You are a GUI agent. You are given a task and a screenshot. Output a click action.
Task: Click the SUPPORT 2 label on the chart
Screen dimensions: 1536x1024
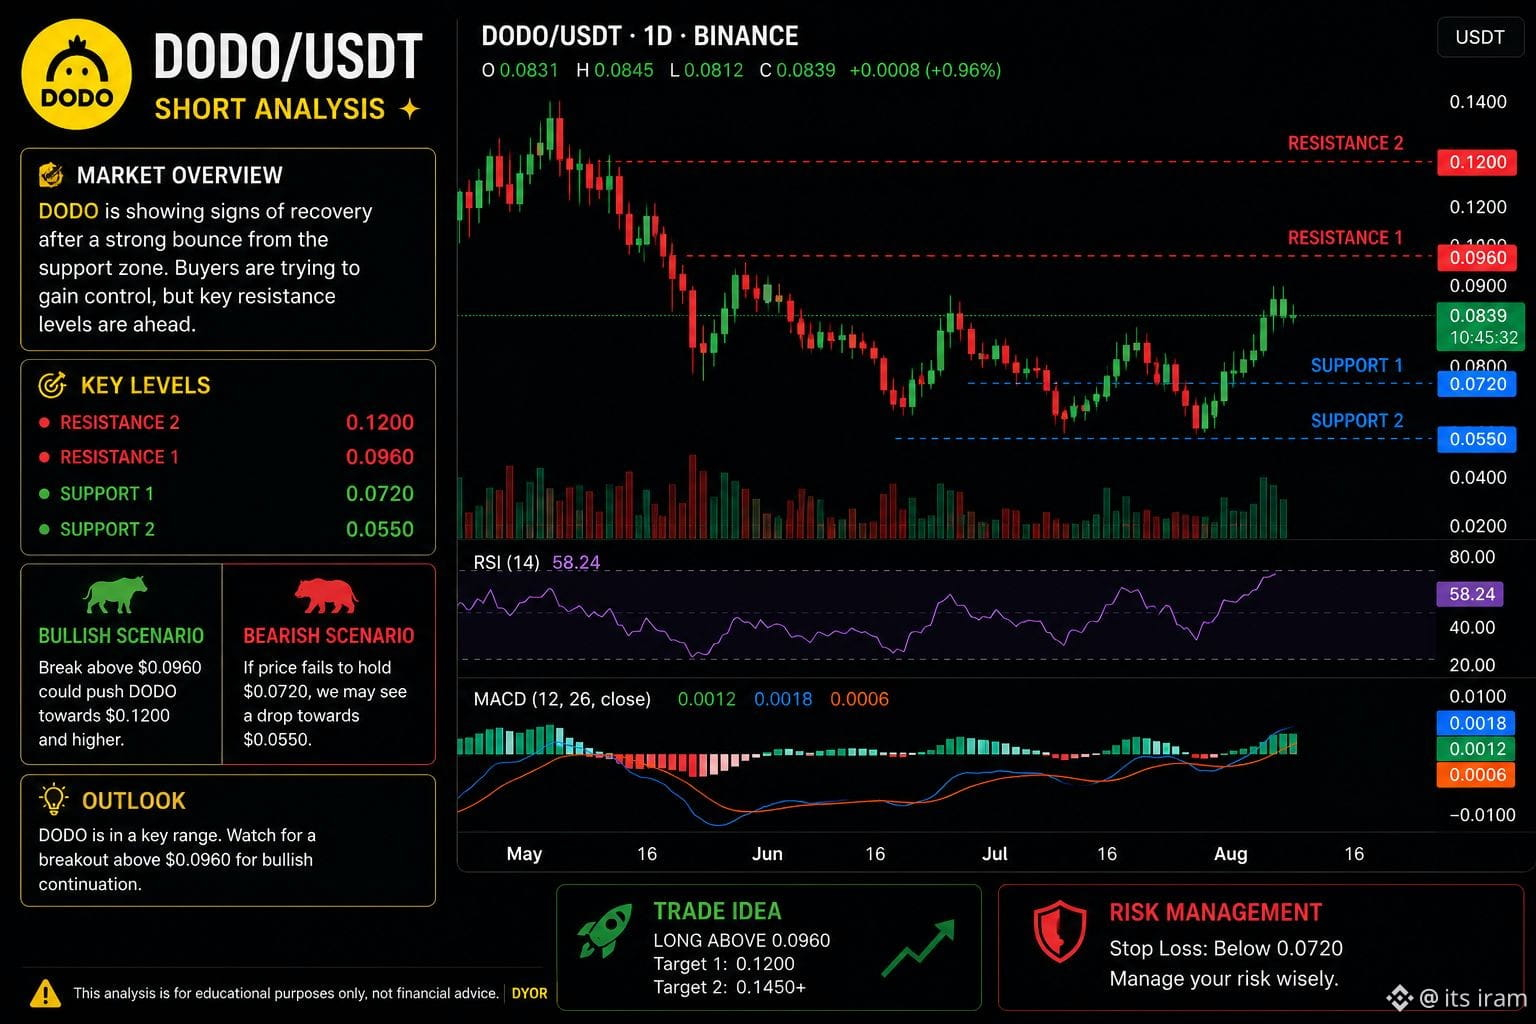click(1357, 421)
